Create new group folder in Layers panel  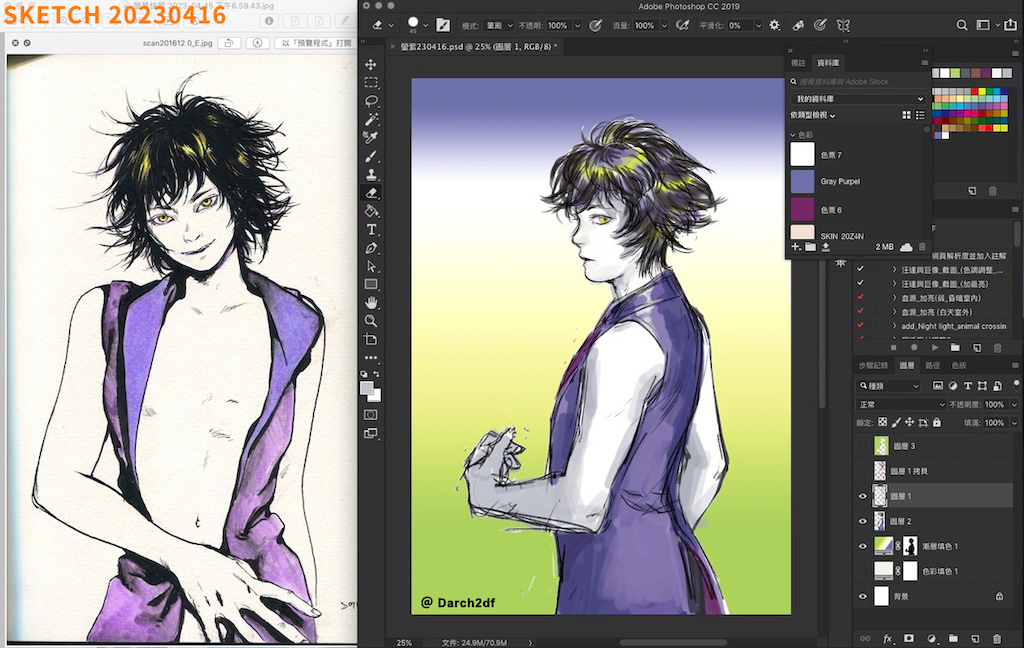click(x=953, y=638)
